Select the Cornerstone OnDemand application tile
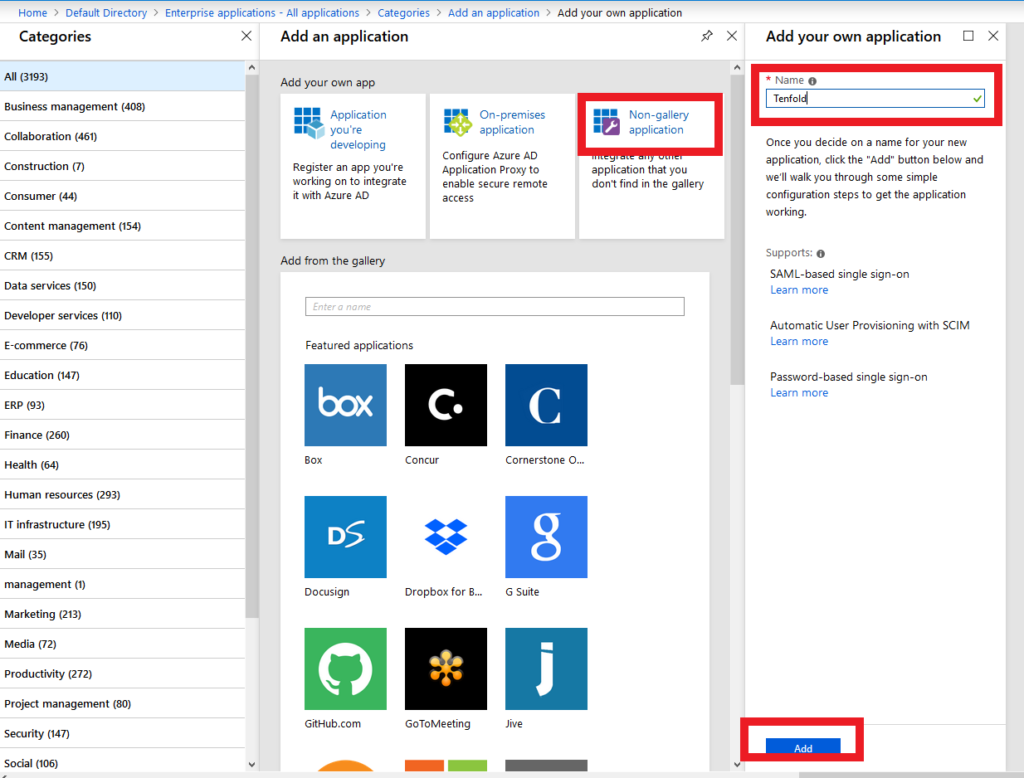This screenshot has width=1024, height=778. pyautogui.click(x=546, y=405)
